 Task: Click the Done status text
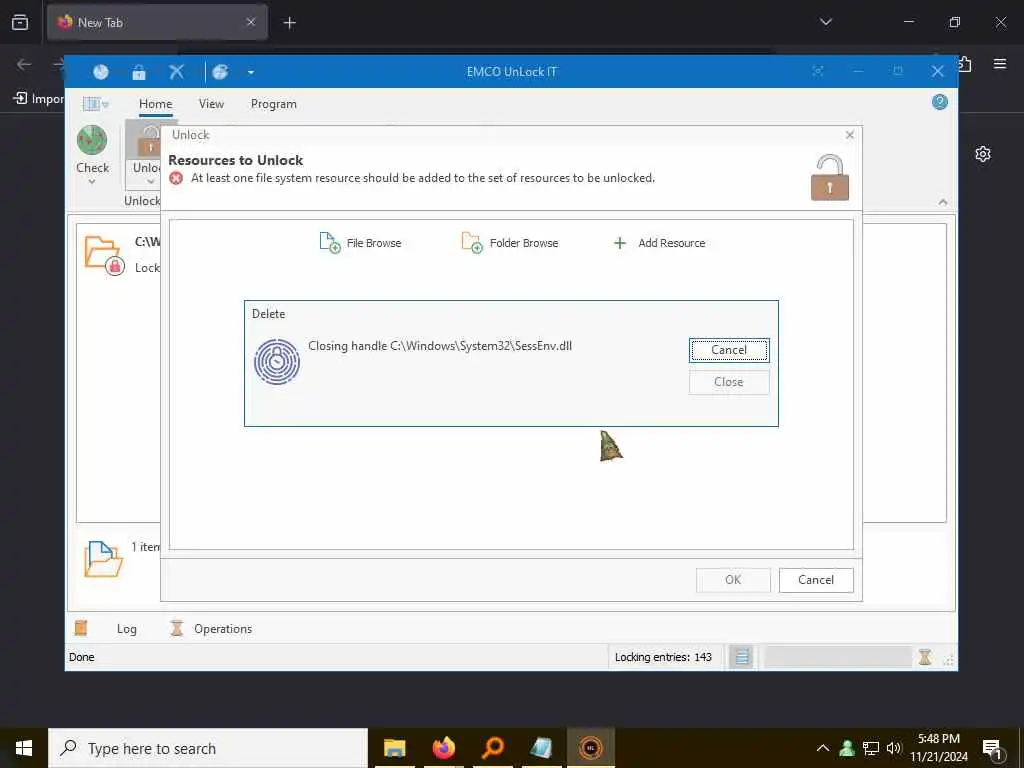(82, 657)
